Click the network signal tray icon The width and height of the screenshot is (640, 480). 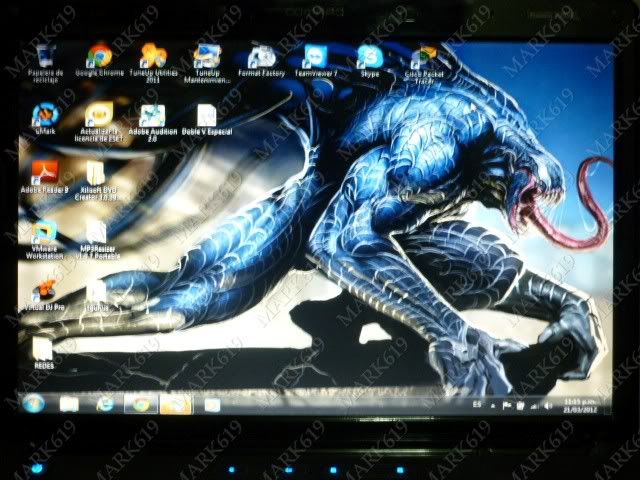point(534,406)
